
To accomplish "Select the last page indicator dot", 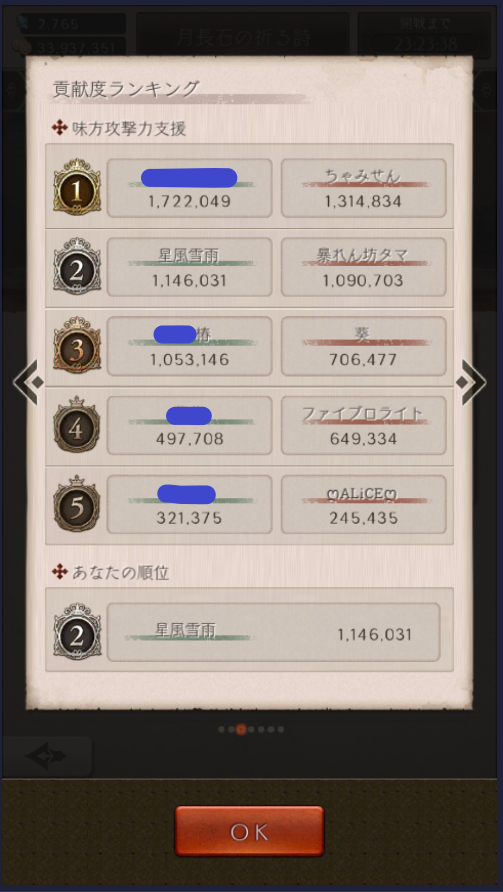I will [281, 729].
